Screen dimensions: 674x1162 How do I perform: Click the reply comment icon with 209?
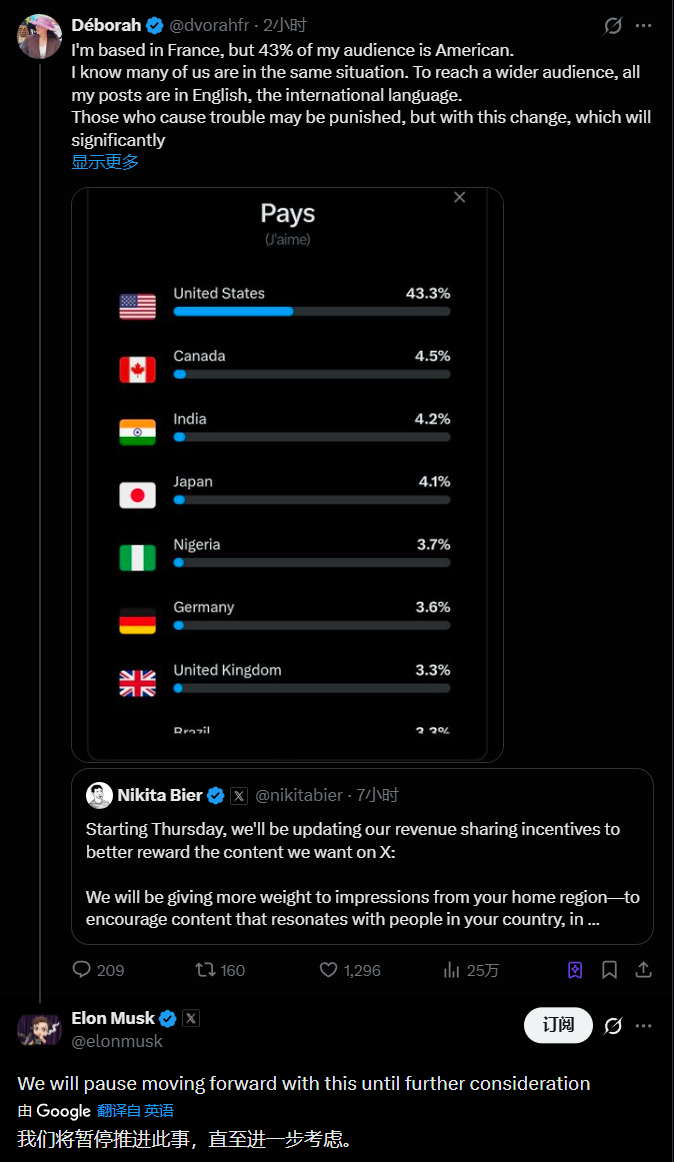click(82, 970)
